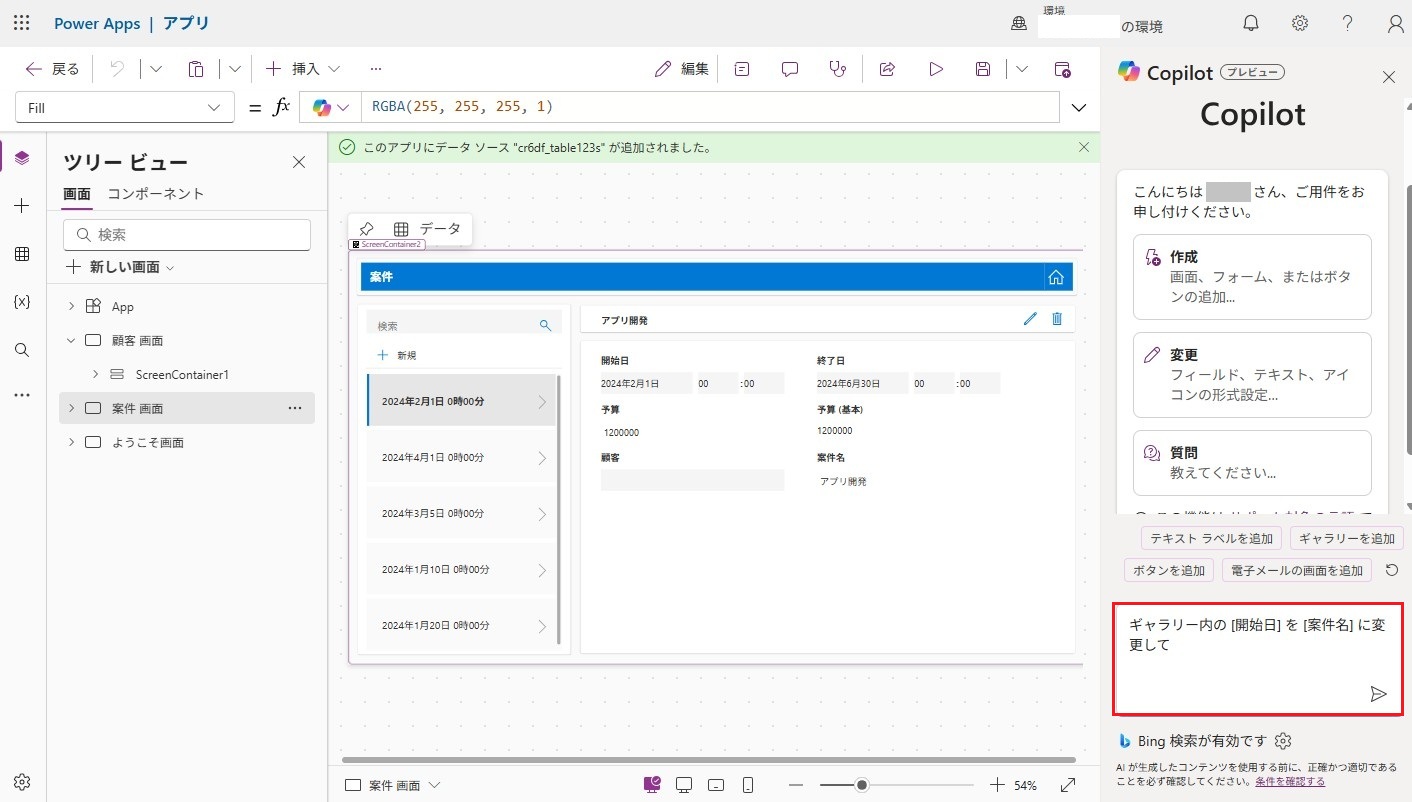
Task: Open the Comments icon in toolbar
Action: [x=790, y=69]
